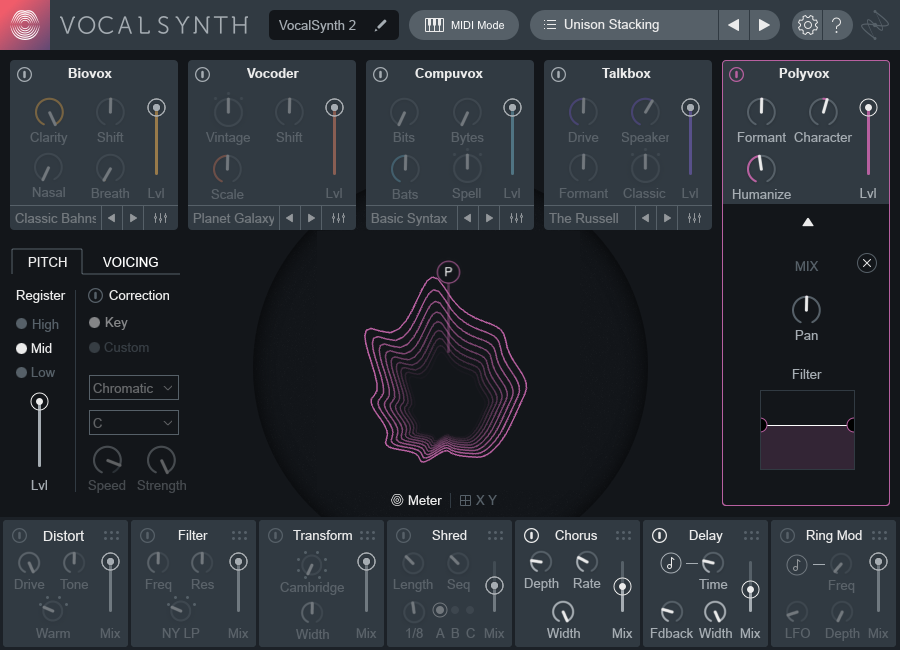Open the Unison Stacking preset list
The width and height of the screenshot is (900, 650).
[623, 25]
